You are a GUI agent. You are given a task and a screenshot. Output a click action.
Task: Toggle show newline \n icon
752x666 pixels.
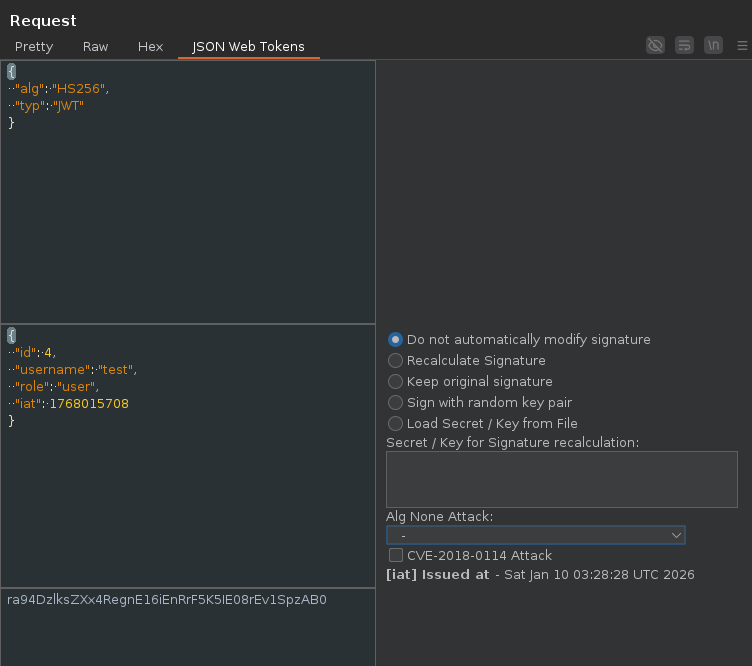[713, 46]
